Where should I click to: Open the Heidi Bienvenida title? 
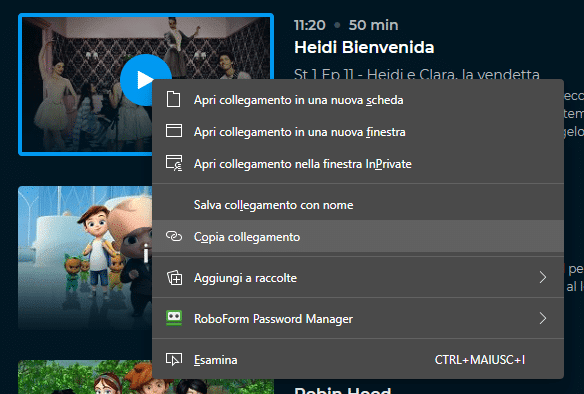coord(364,47)
